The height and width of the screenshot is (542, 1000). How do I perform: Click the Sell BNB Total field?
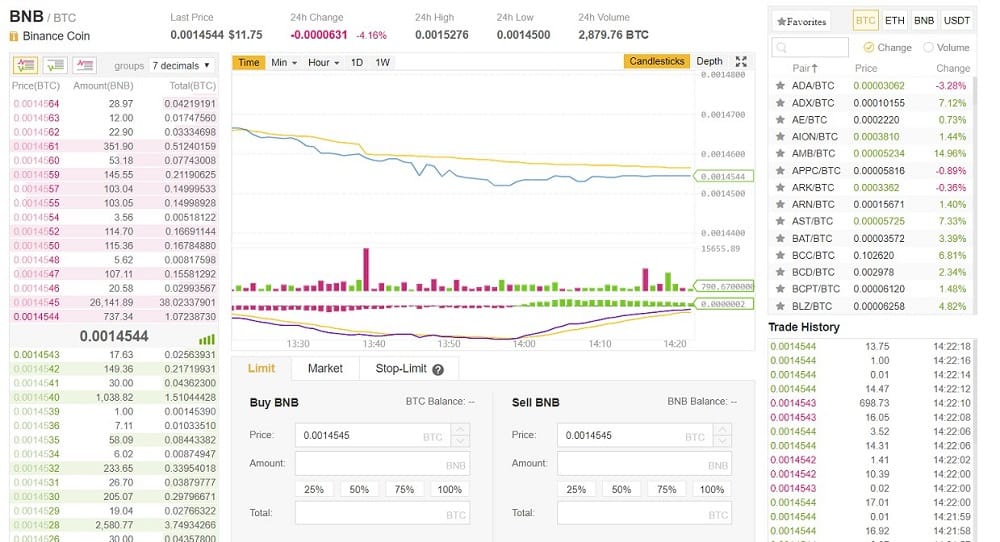[x=644, y=513]
